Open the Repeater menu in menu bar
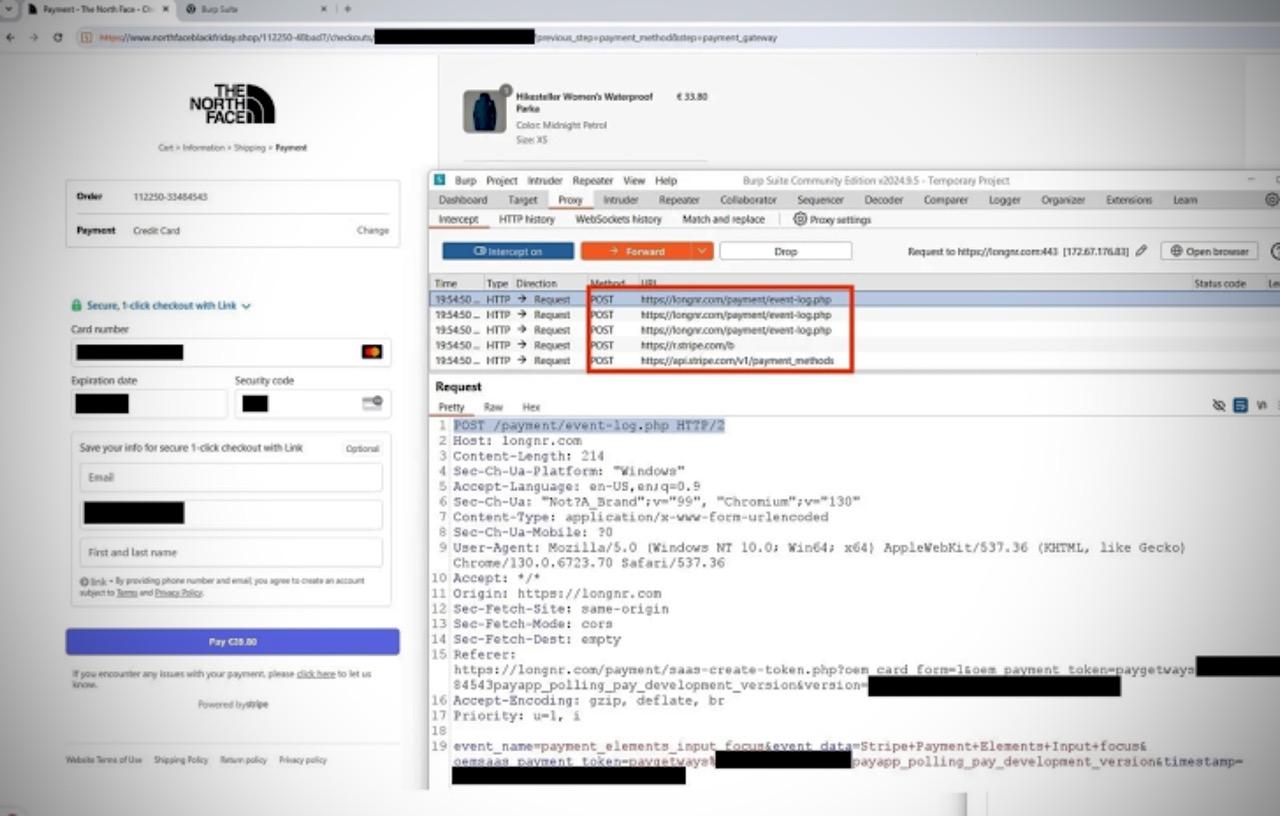The height and width of the screenshot is (816, 1280). pyautogui.click(x=592, y=181)
